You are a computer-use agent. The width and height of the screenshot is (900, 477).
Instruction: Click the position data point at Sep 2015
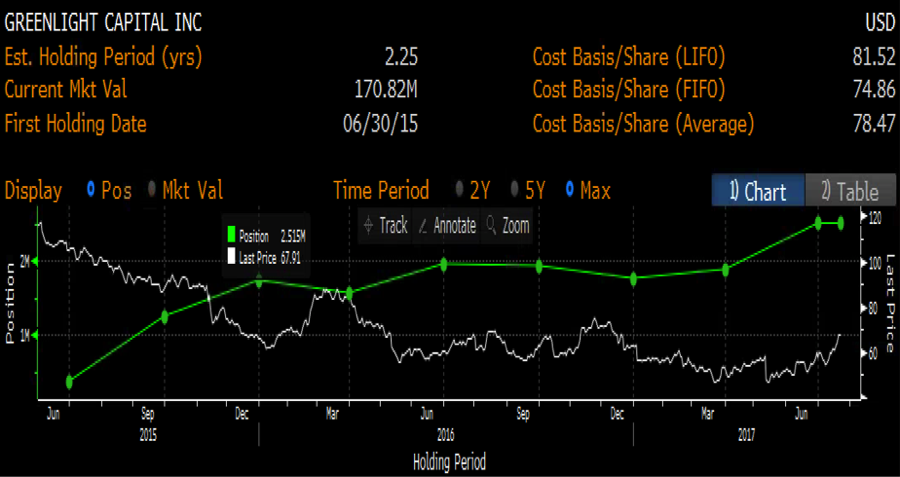tap(165, 317)
